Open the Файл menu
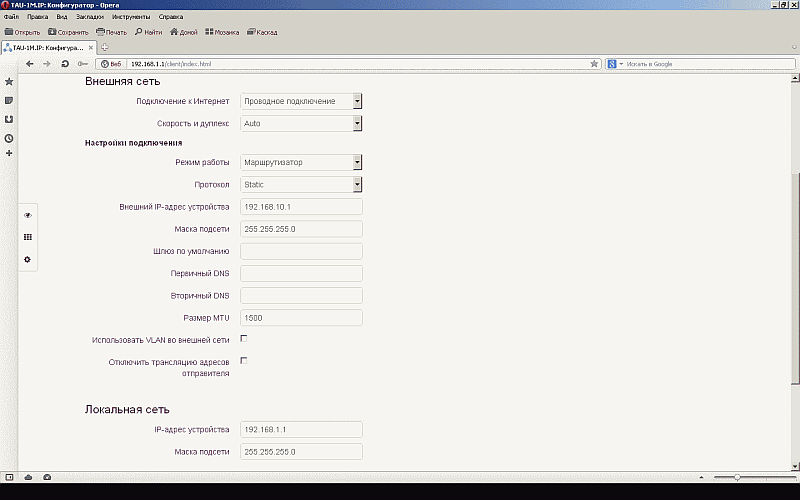This screenshot has width=800, height=500. pyautogui.click(x=11, y=17)
